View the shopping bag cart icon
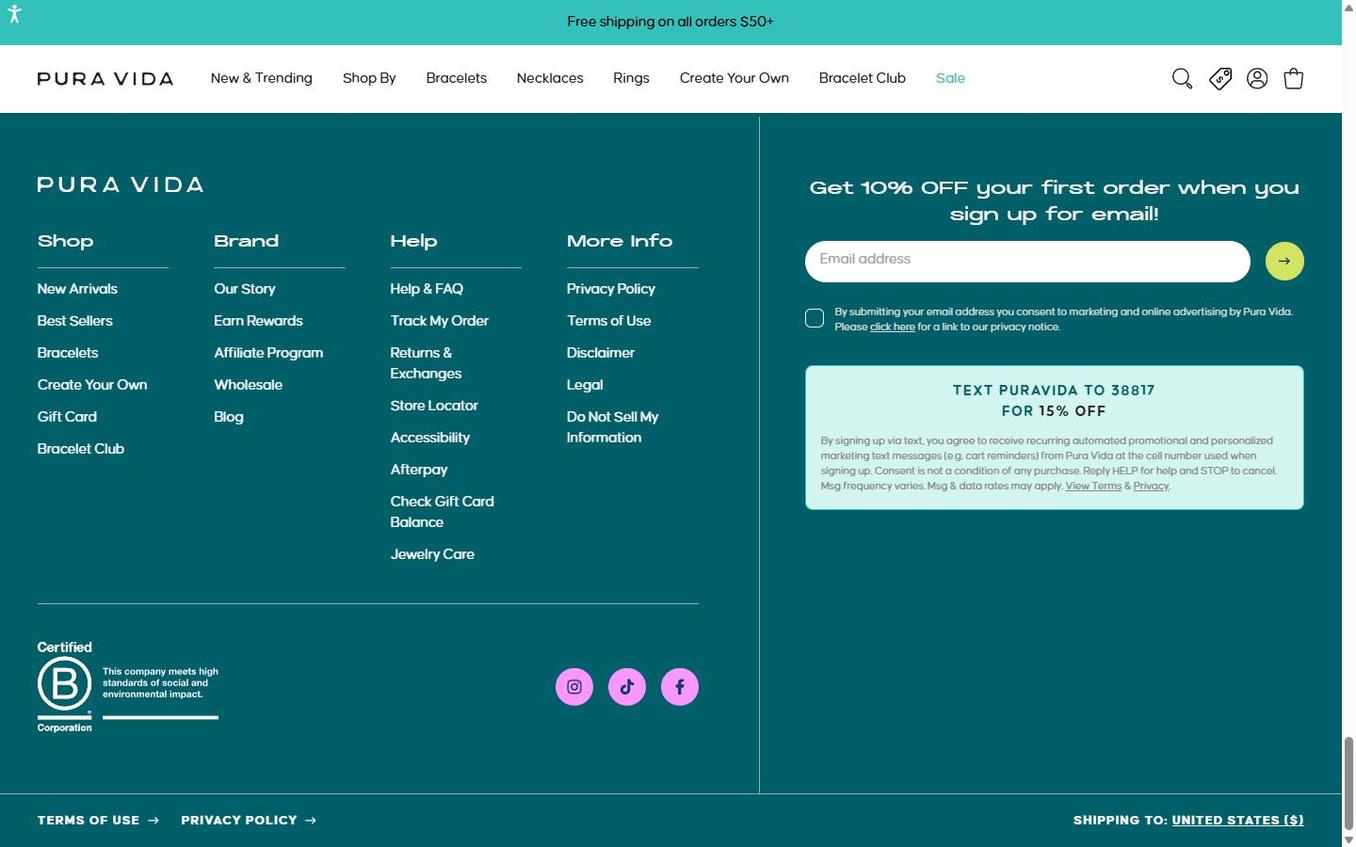 [1293, 78]
